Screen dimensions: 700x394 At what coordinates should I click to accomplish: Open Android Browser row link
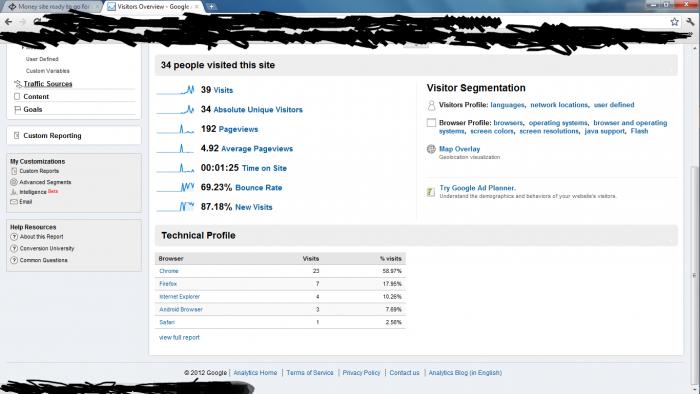pos(181,309)
